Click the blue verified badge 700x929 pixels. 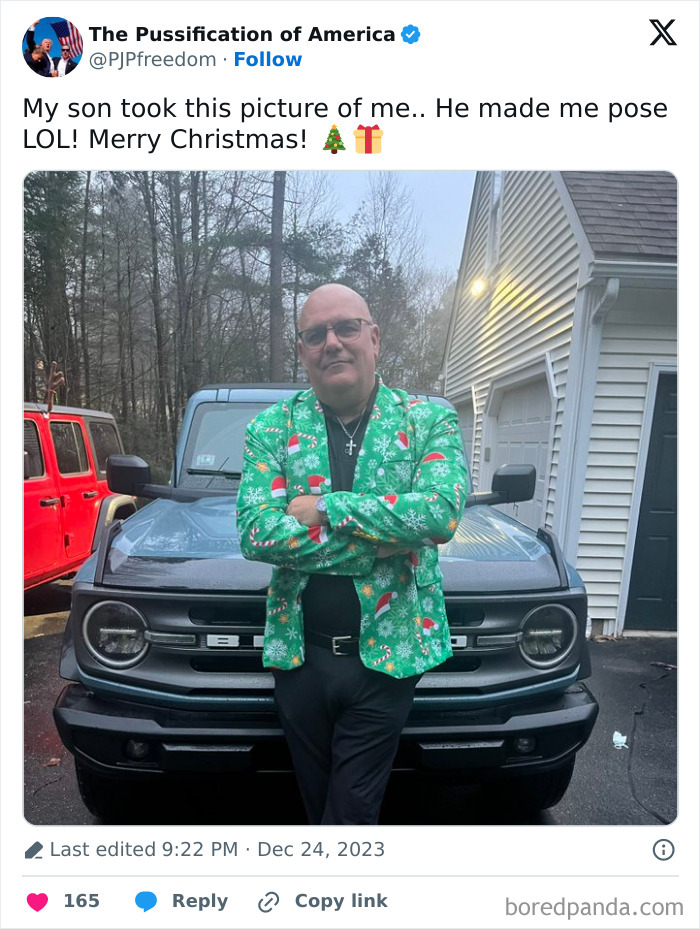(x=411, y=34)
